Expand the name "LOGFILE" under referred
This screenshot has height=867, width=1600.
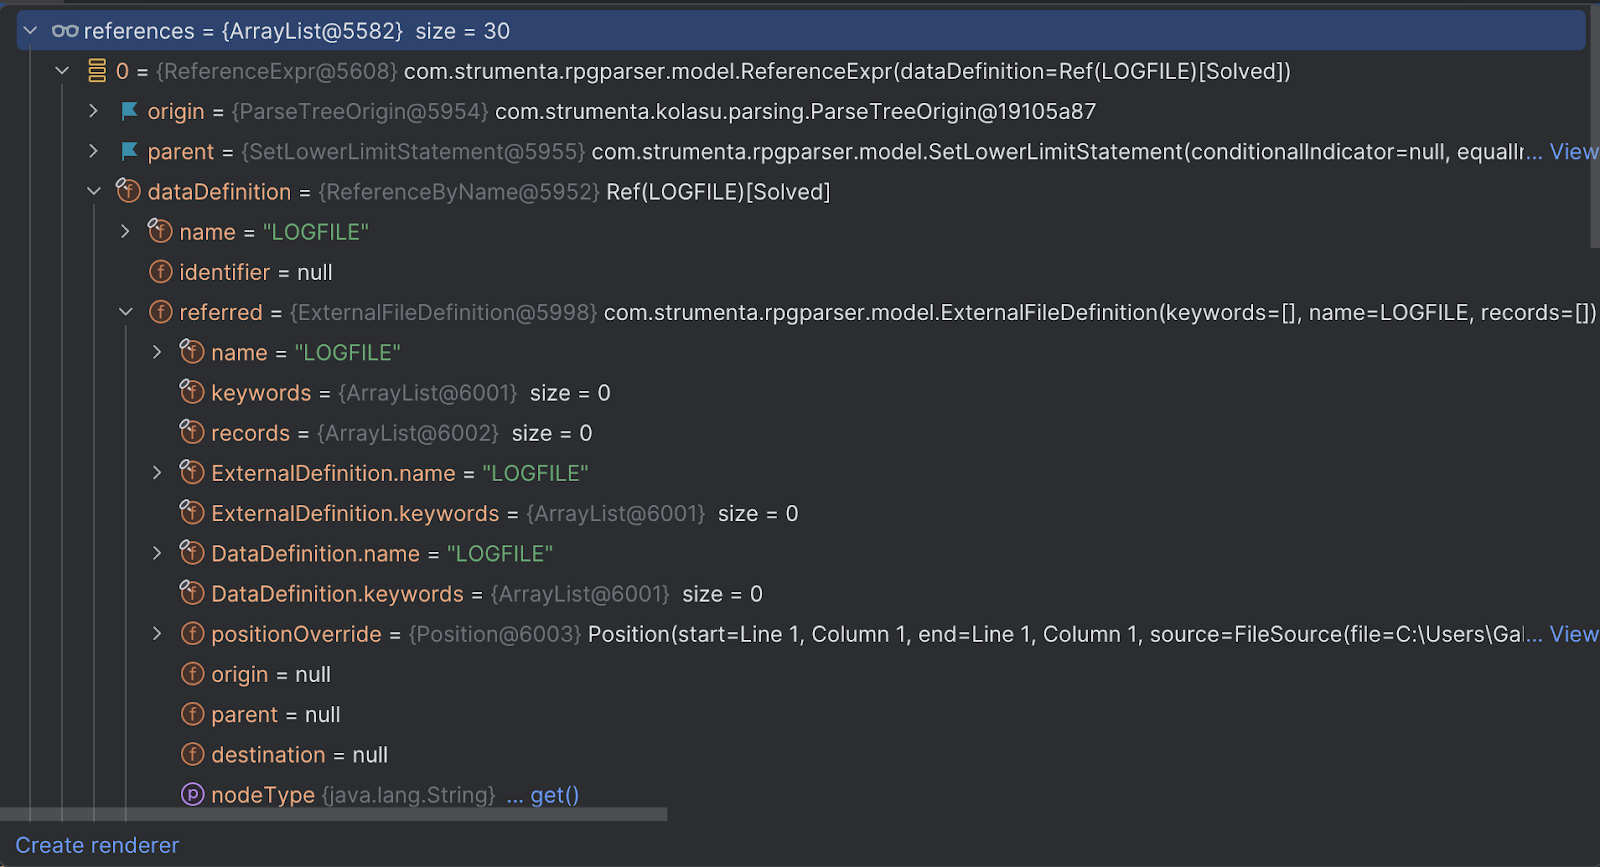(x=158, y=352)
